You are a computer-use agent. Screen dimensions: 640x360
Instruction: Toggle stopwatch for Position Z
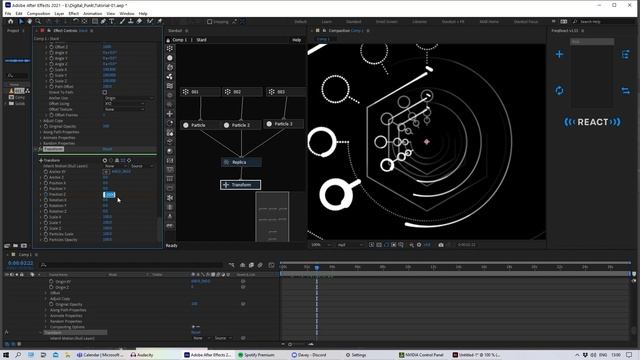coord(46,194)
